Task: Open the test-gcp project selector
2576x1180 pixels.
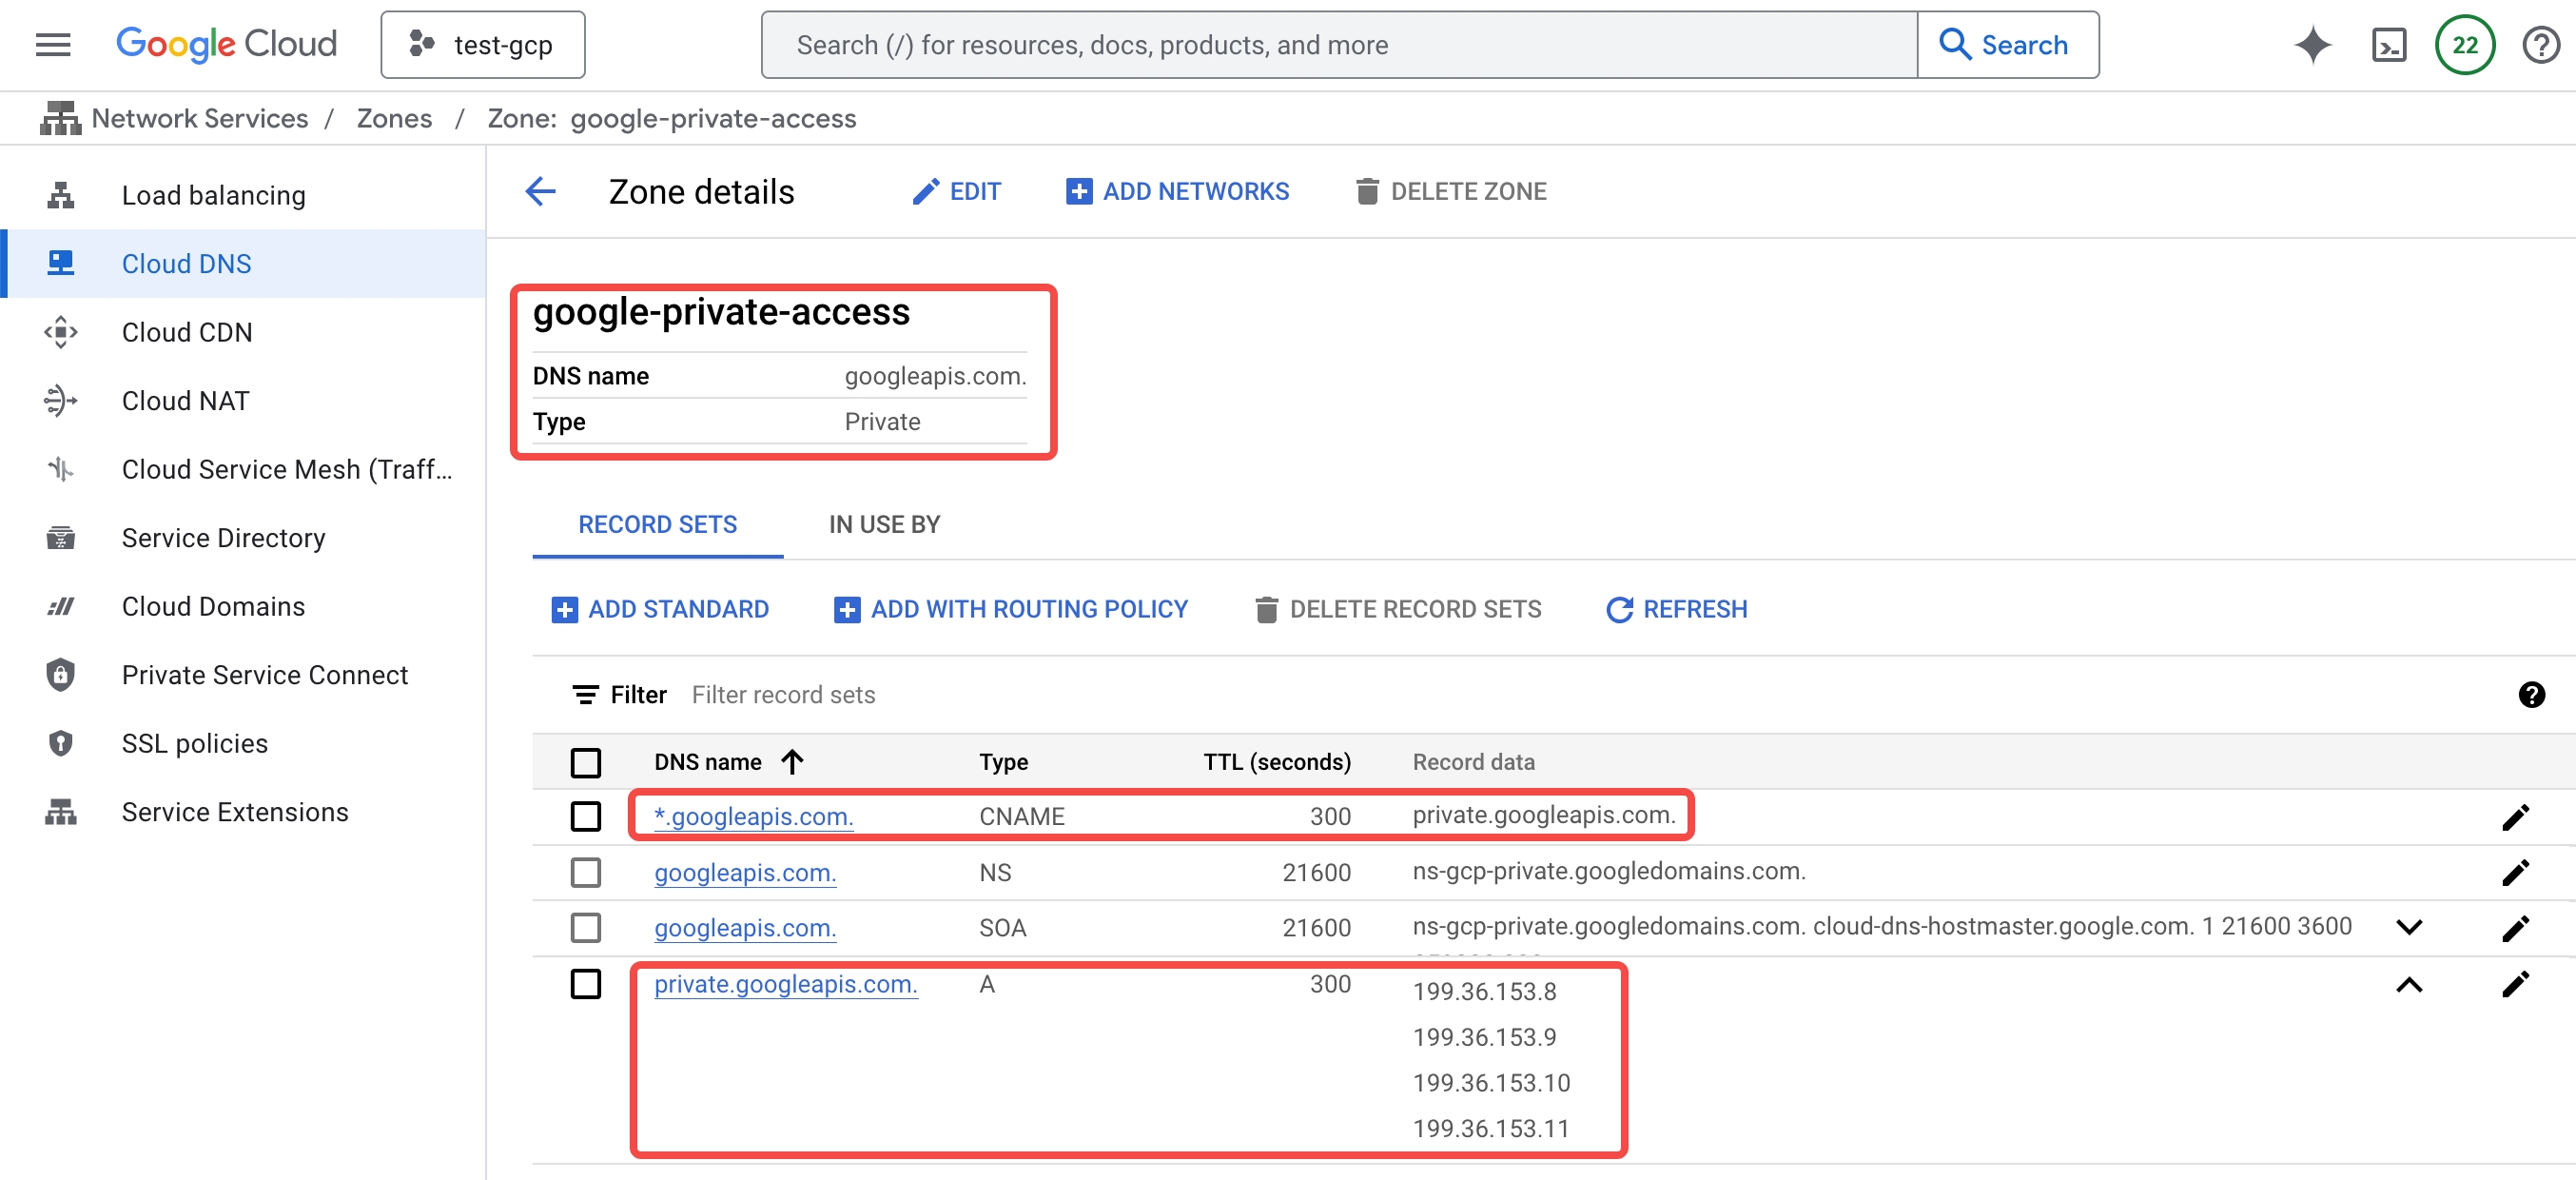Action: (483, 45)
